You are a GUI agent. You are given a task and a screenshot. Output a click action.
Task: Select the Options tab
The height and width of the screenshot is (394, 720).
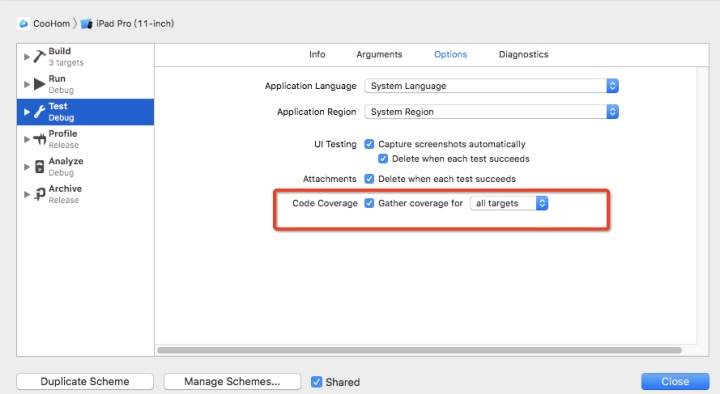click(450, 54)
